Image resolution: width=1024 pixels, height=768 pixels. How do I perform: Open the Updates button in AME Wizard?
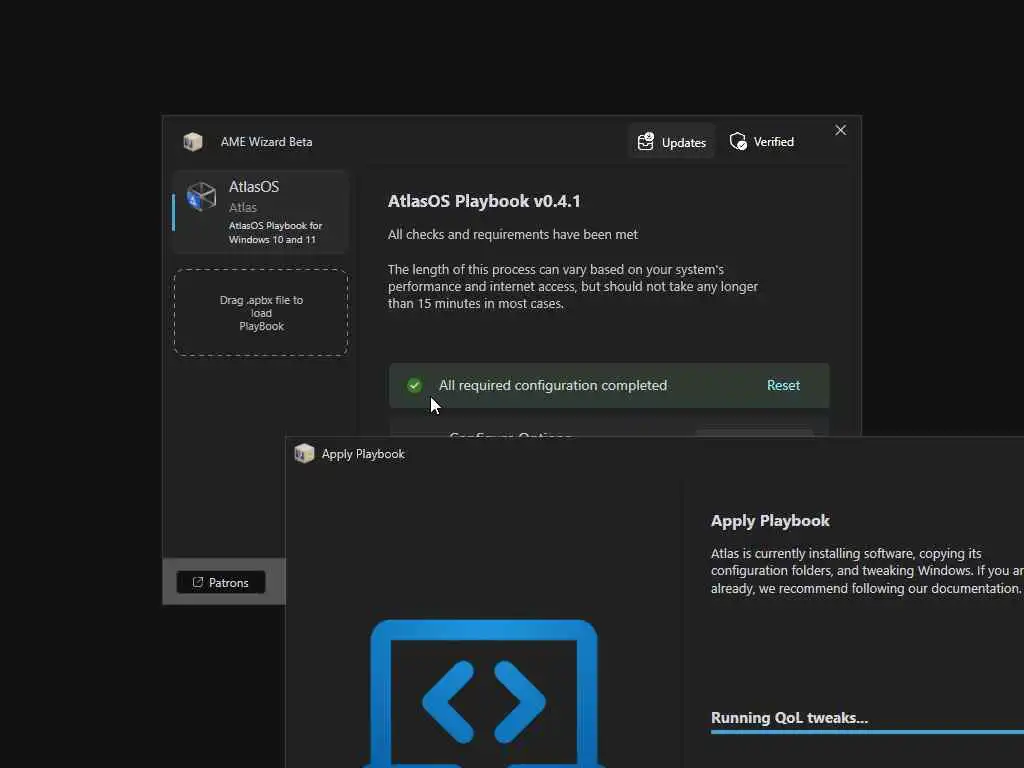pyautogui.click(x=672, y=142)
